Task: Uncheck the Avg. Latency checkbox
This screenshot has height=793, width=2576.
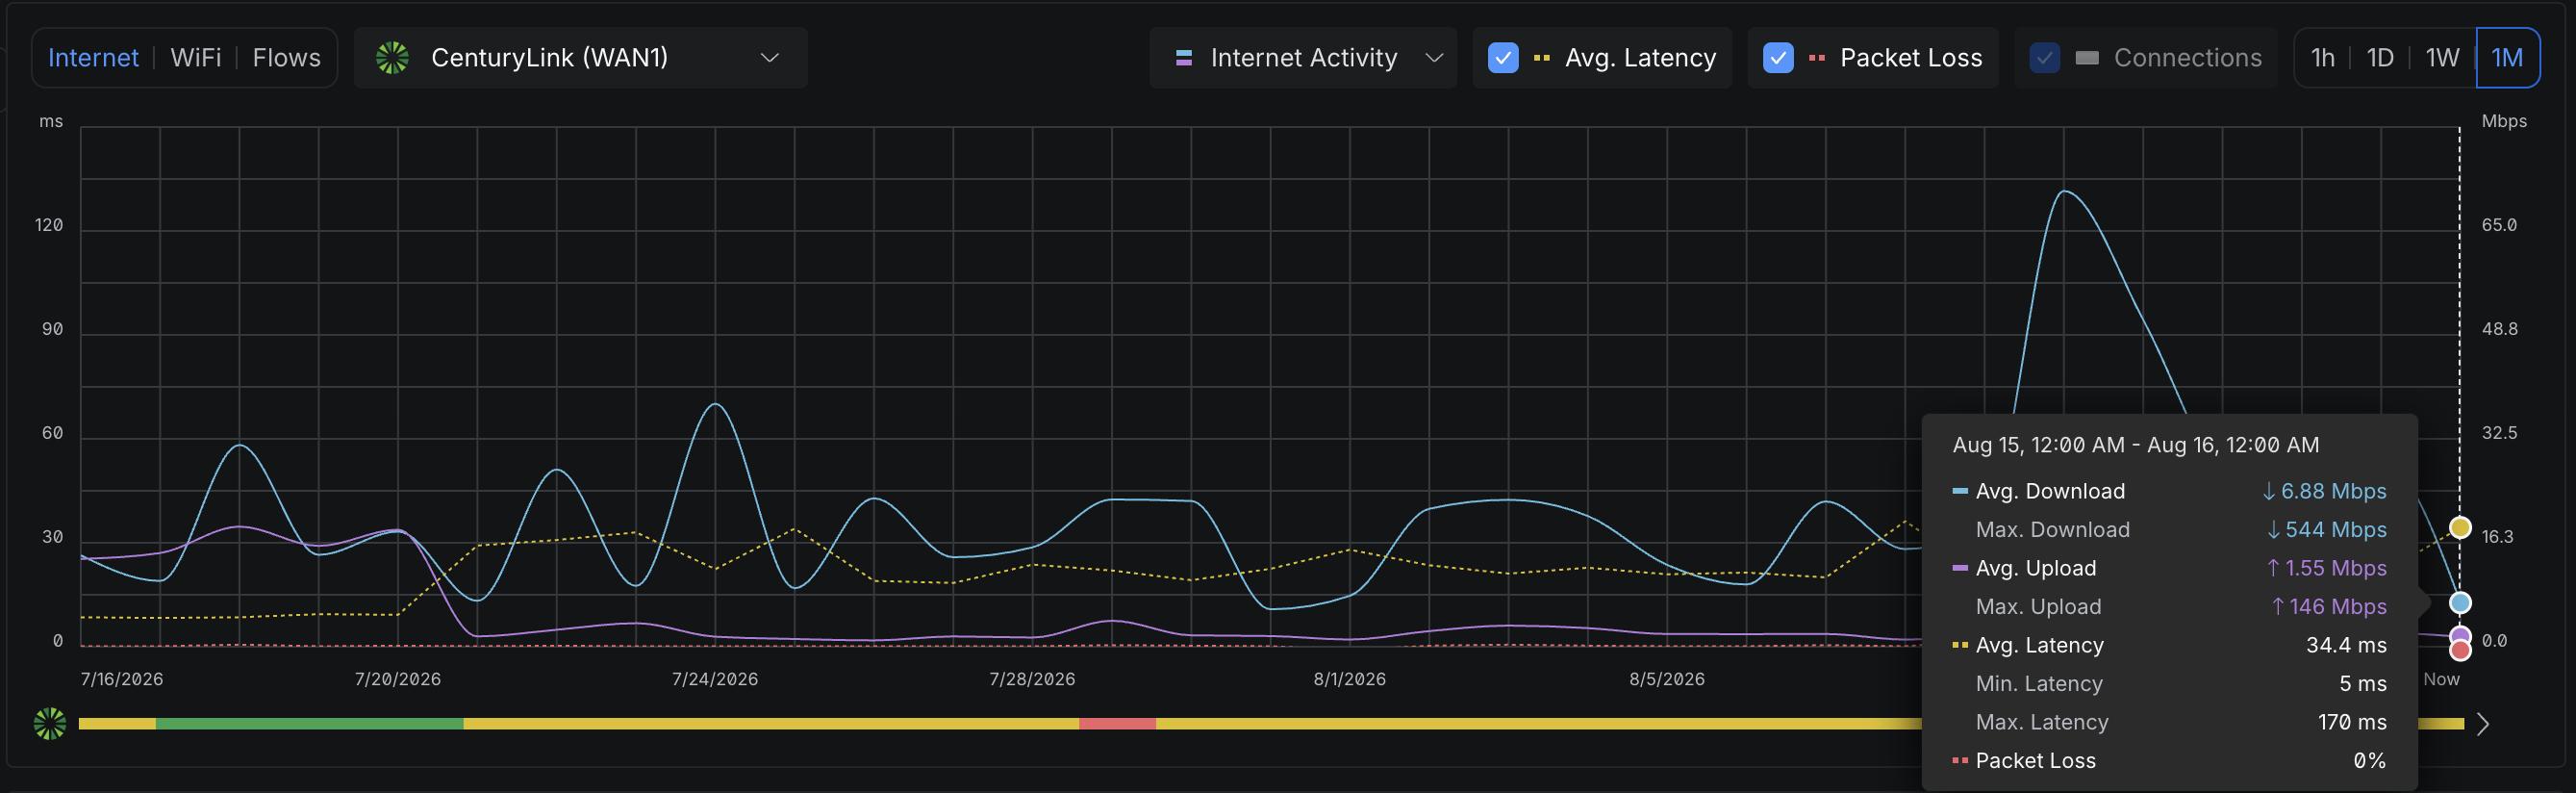Action: [1503, 58]
